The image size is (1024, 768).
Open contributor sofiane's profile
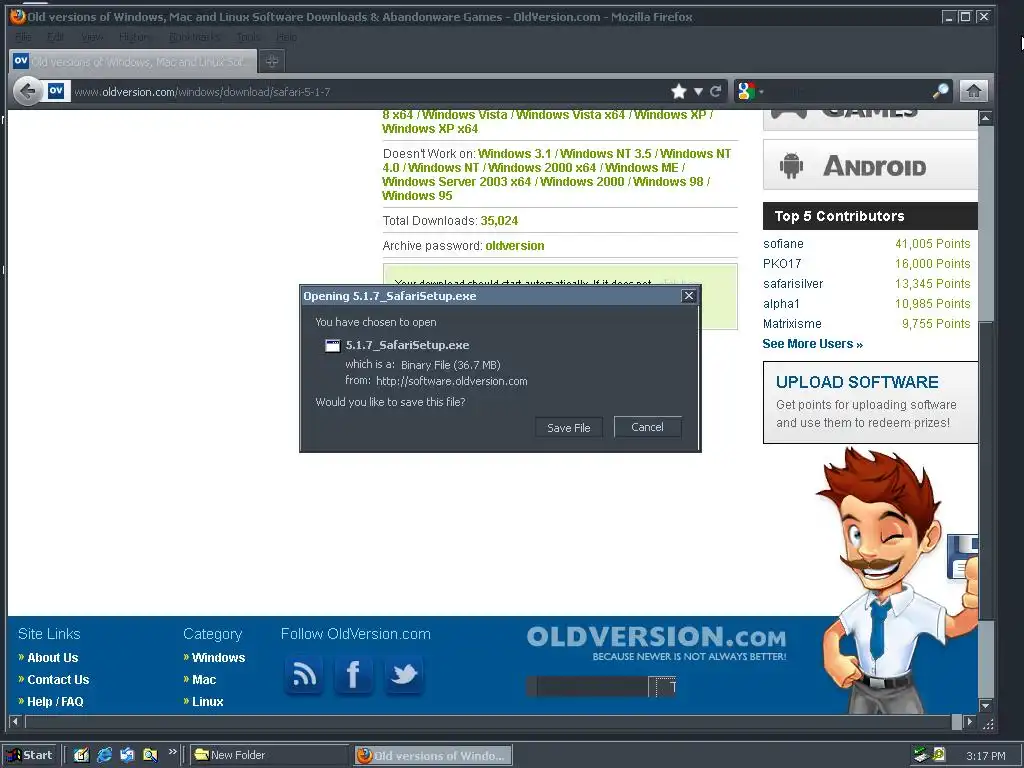click(783, 244)
